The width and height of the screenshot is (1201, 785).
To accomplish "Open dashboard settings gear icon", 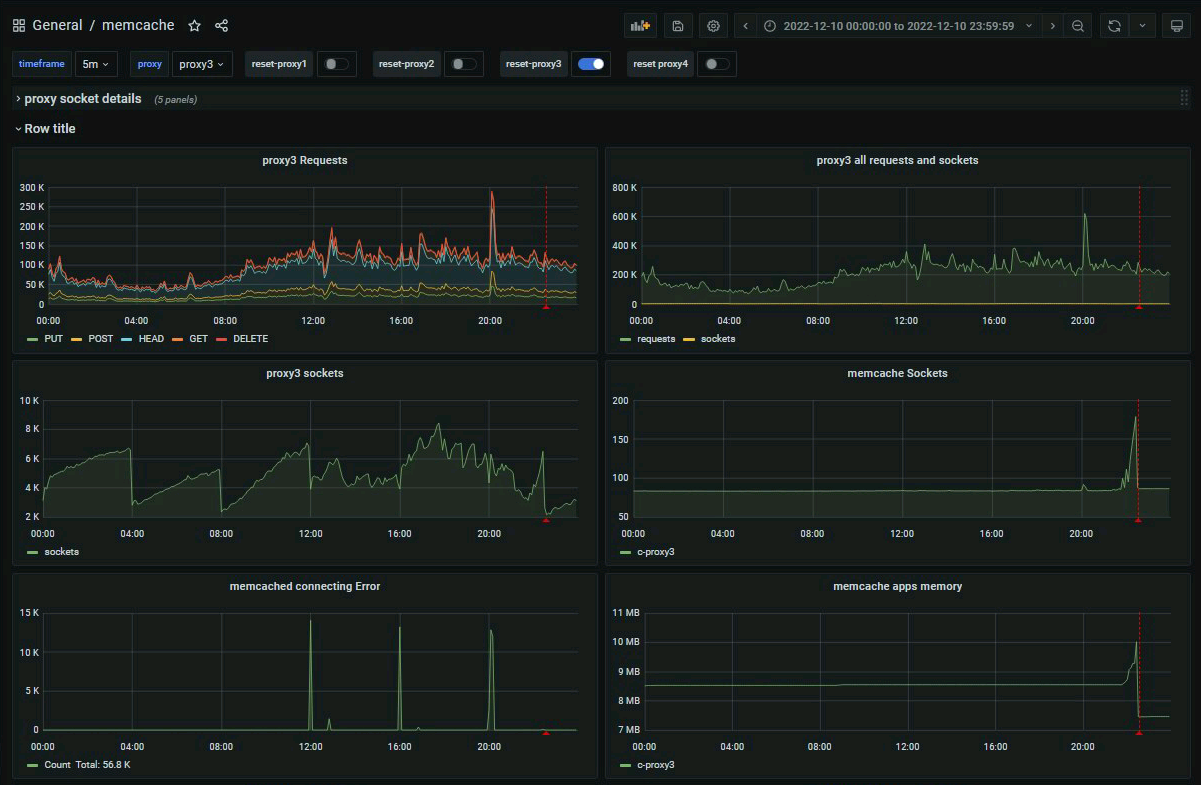I will 713,26.
